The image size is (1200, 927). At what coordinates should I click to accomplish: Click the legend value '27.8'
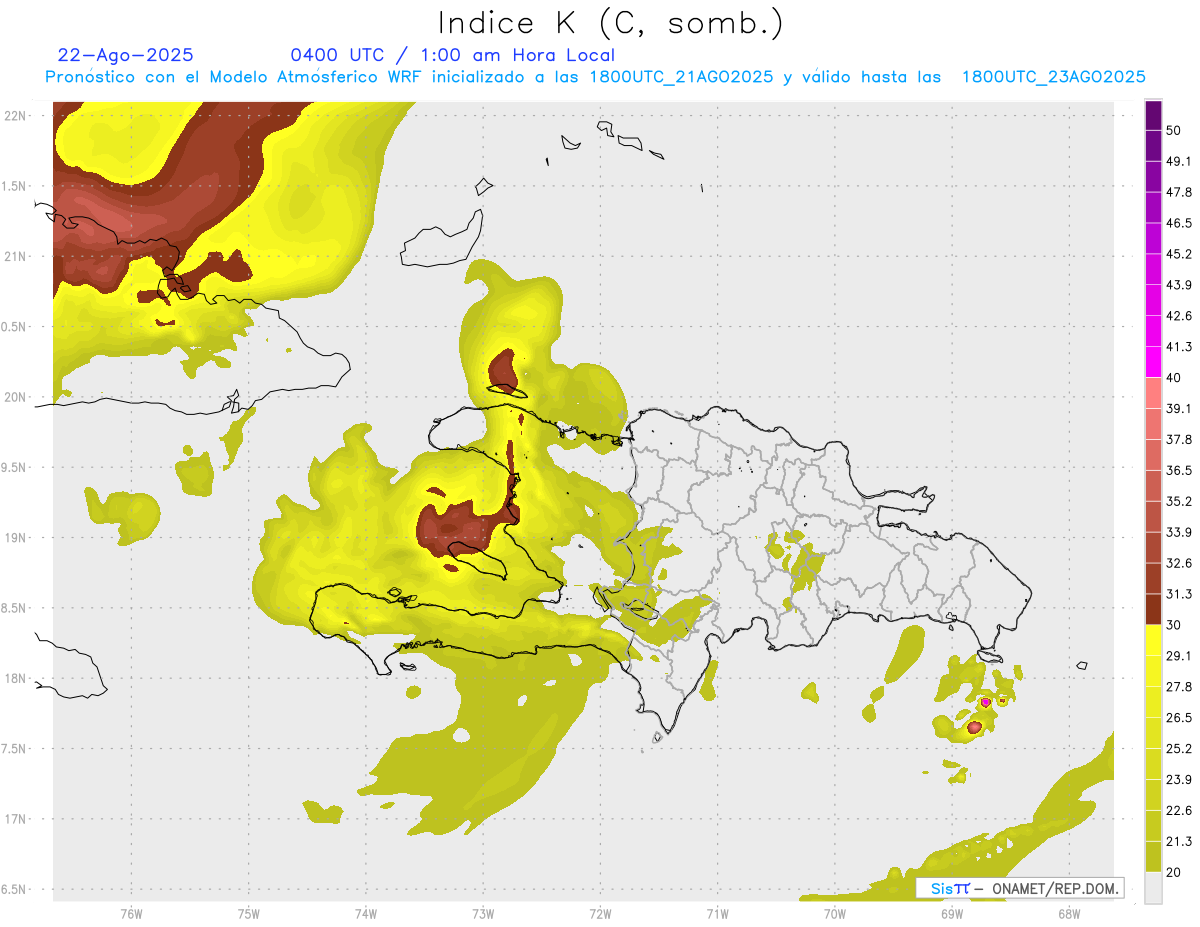[x=1179, y=687]
